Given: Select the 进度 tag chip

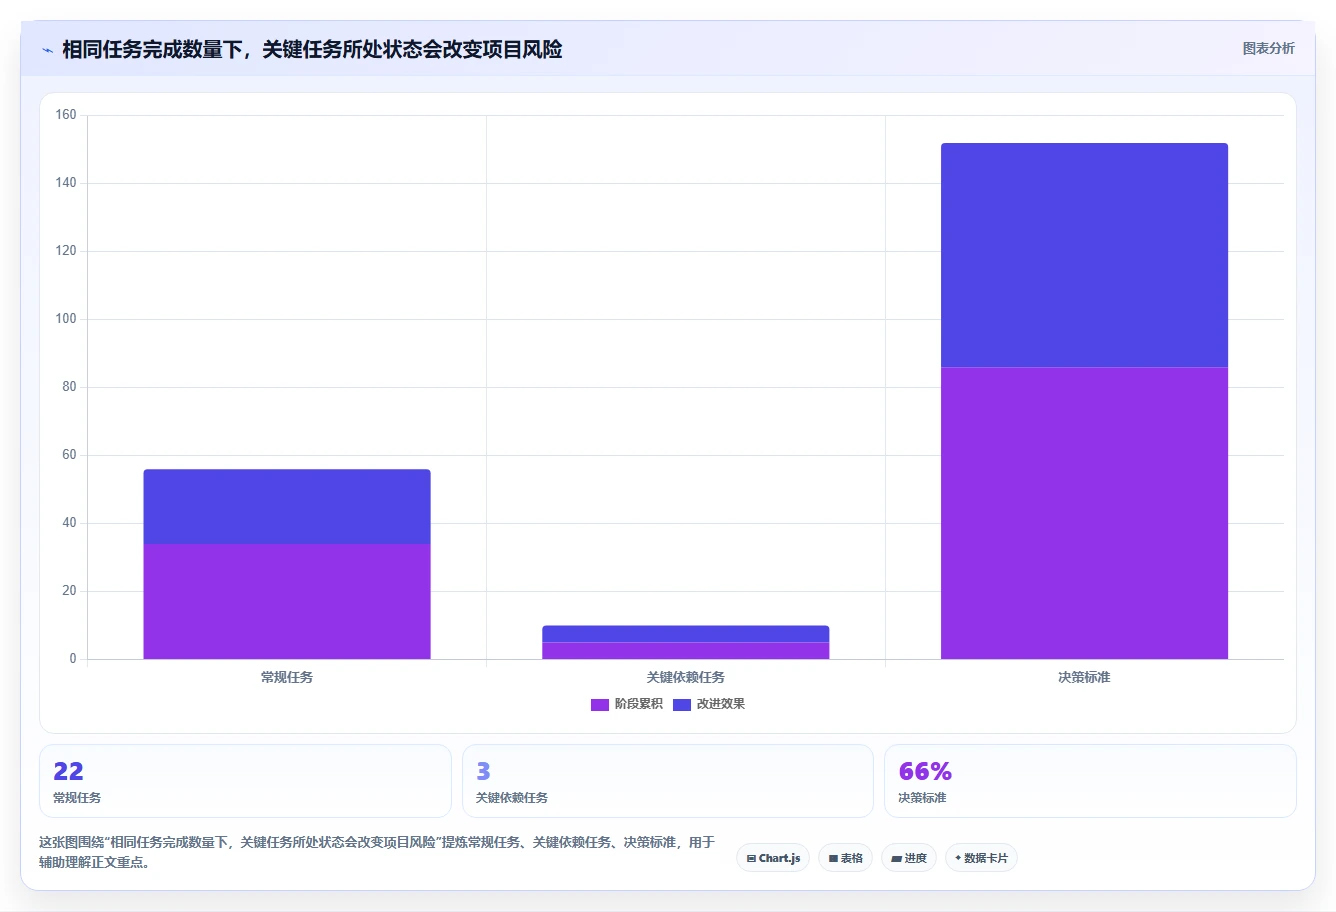Looking at the screenshot, I should [909, 858].
